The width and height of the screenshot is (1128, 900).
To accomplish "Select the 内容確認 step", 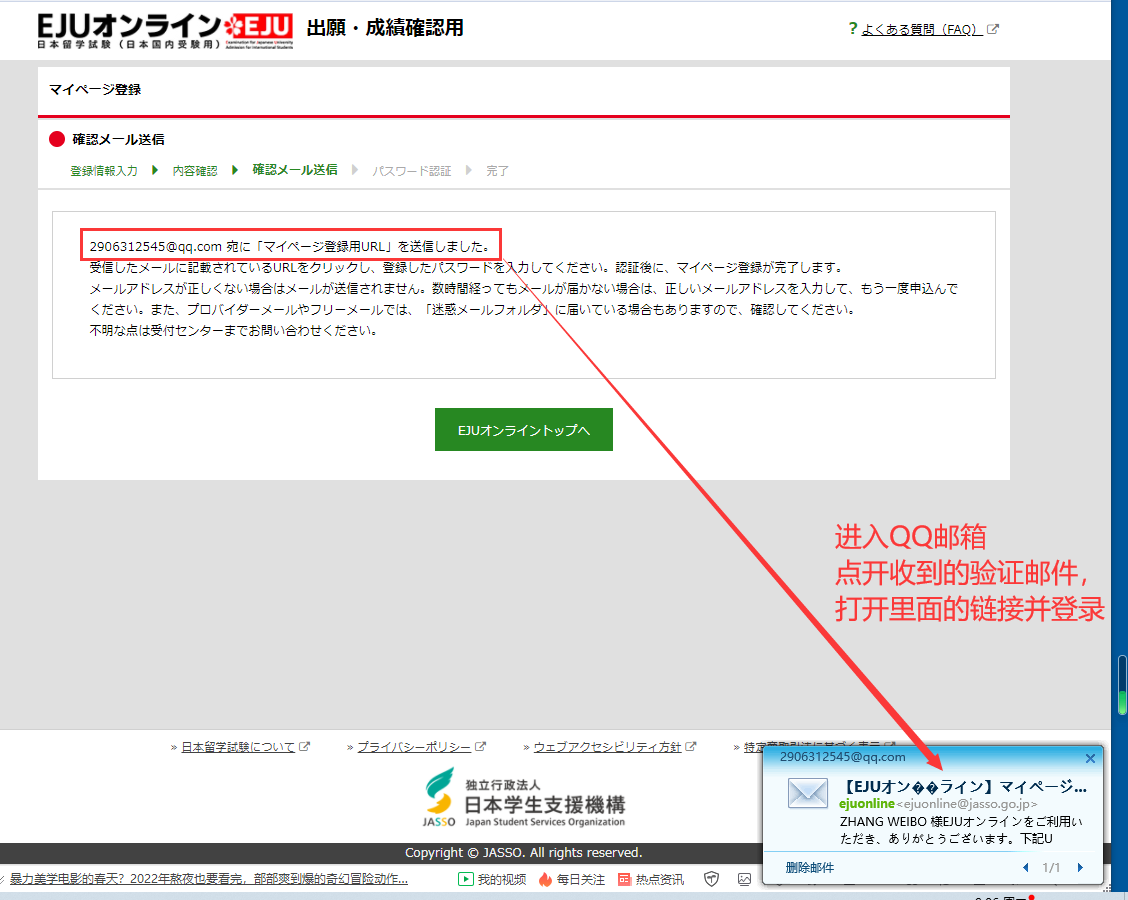I will tap(195, 171).
